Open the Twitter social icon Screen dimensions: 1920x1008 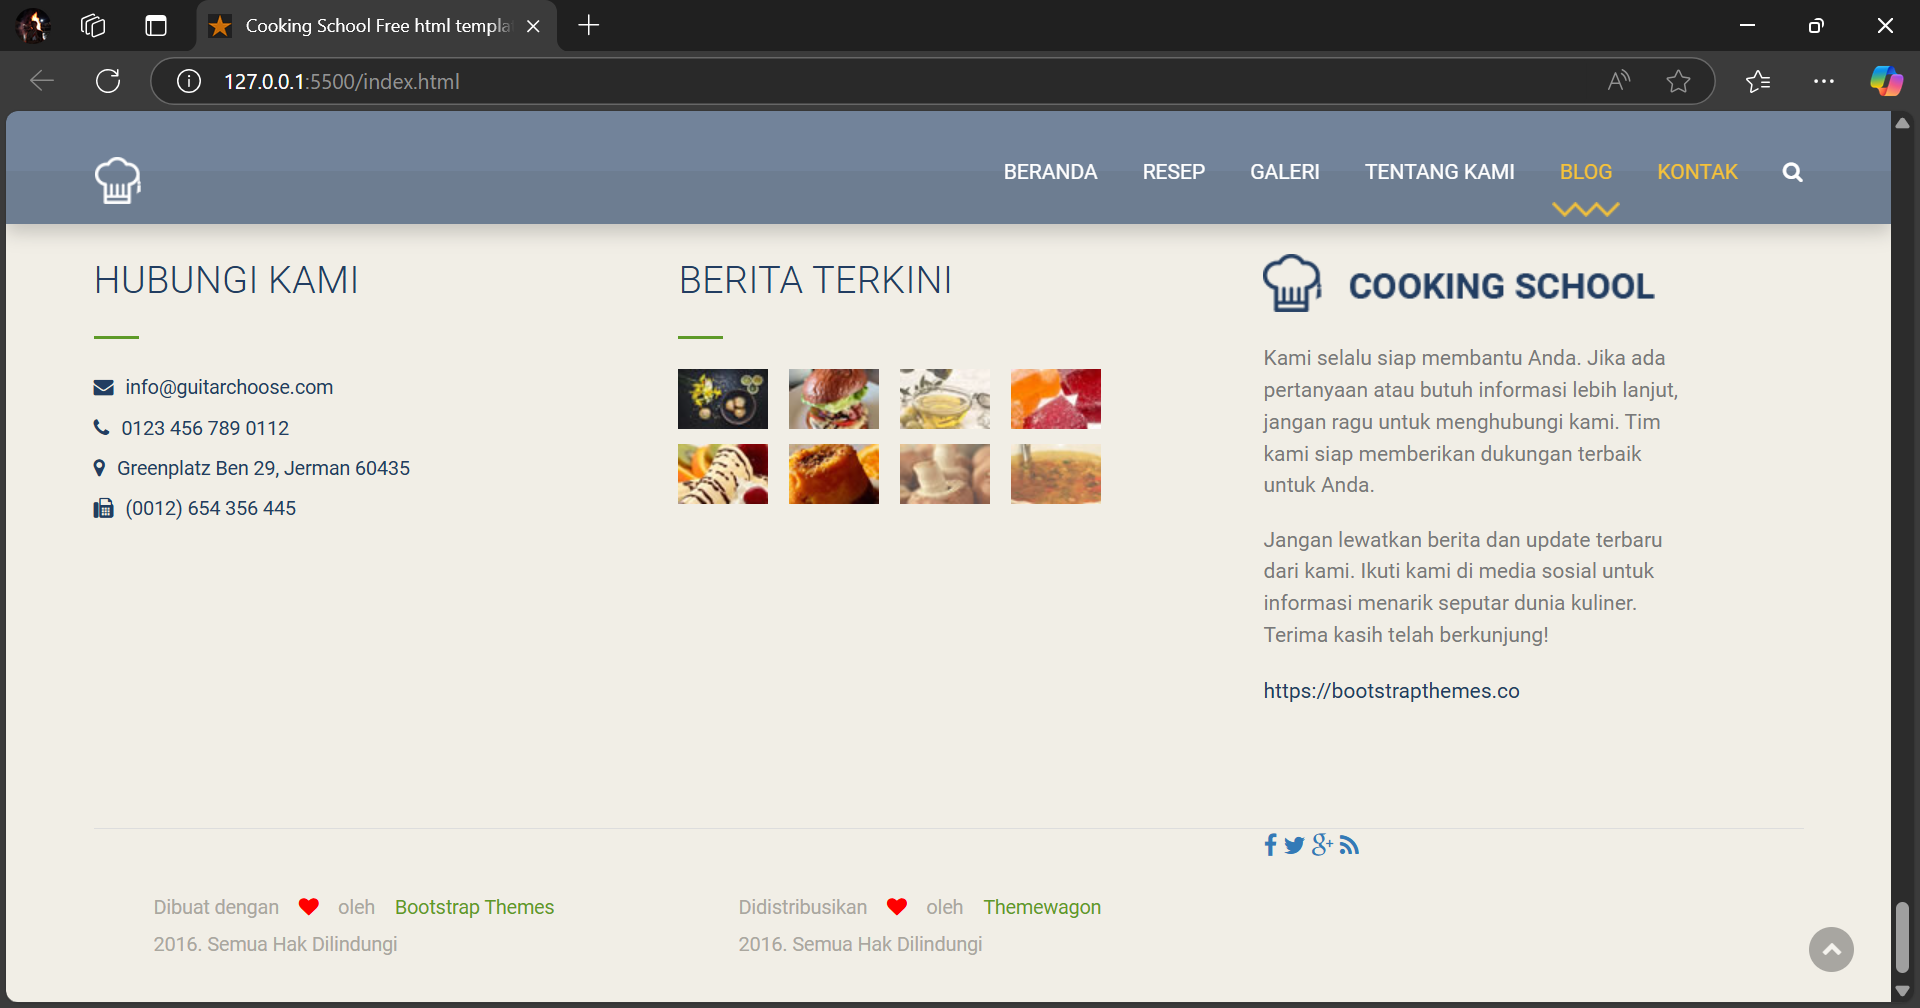pos(1294,845)
